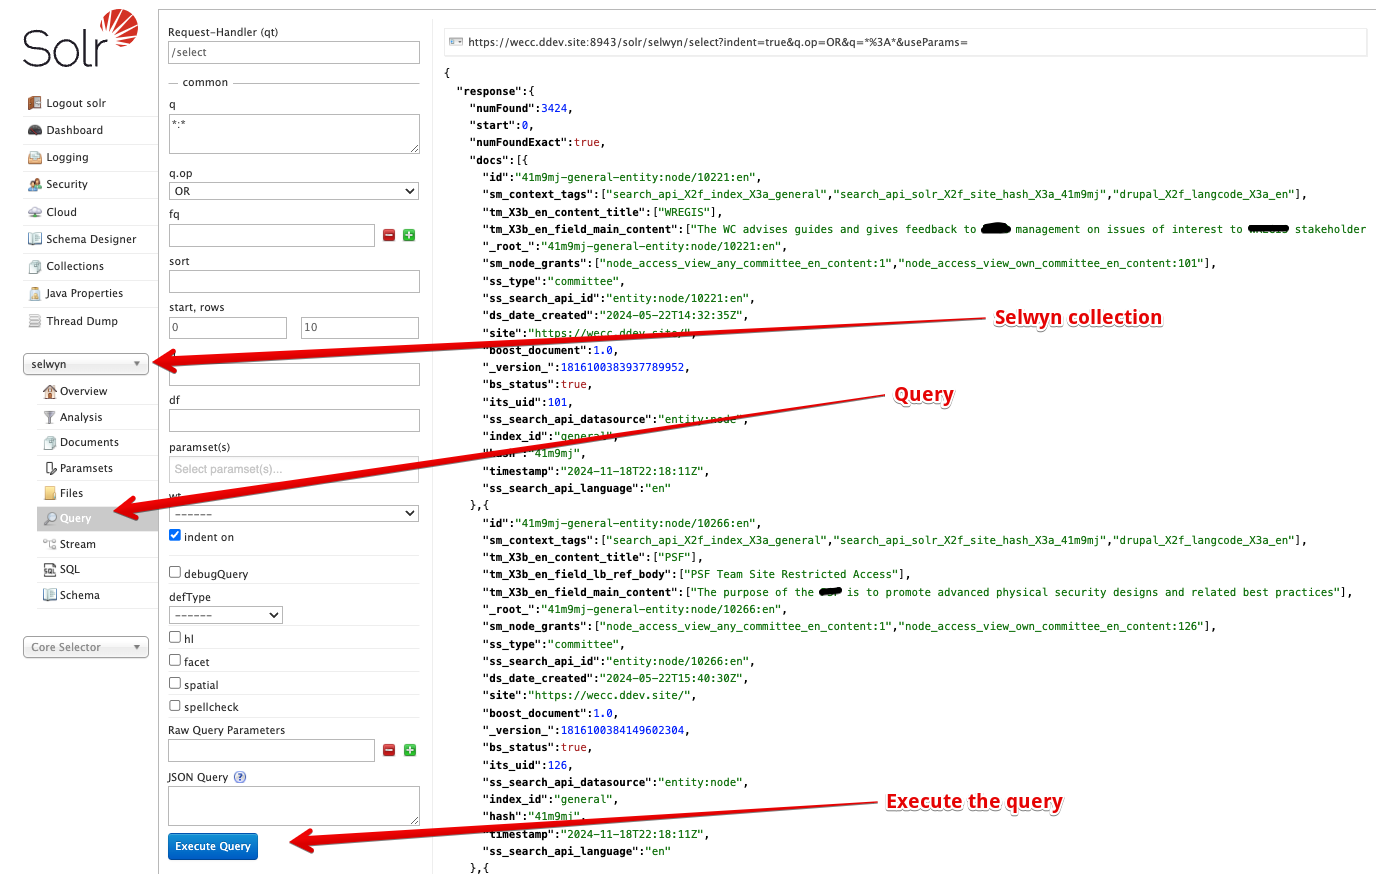Click the Raw Query Parameters field
The width and height of the screenshot is (1376, 874).
[x=272, y=750]
